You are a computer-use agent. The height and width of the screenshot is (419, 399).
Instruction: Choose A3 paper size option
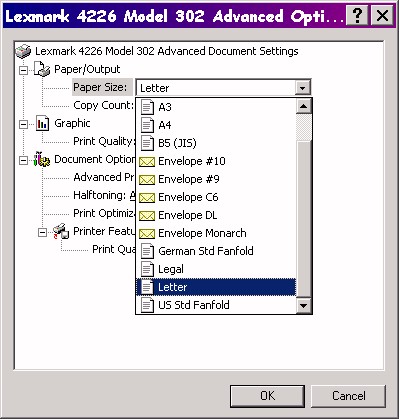click(216, 107)
